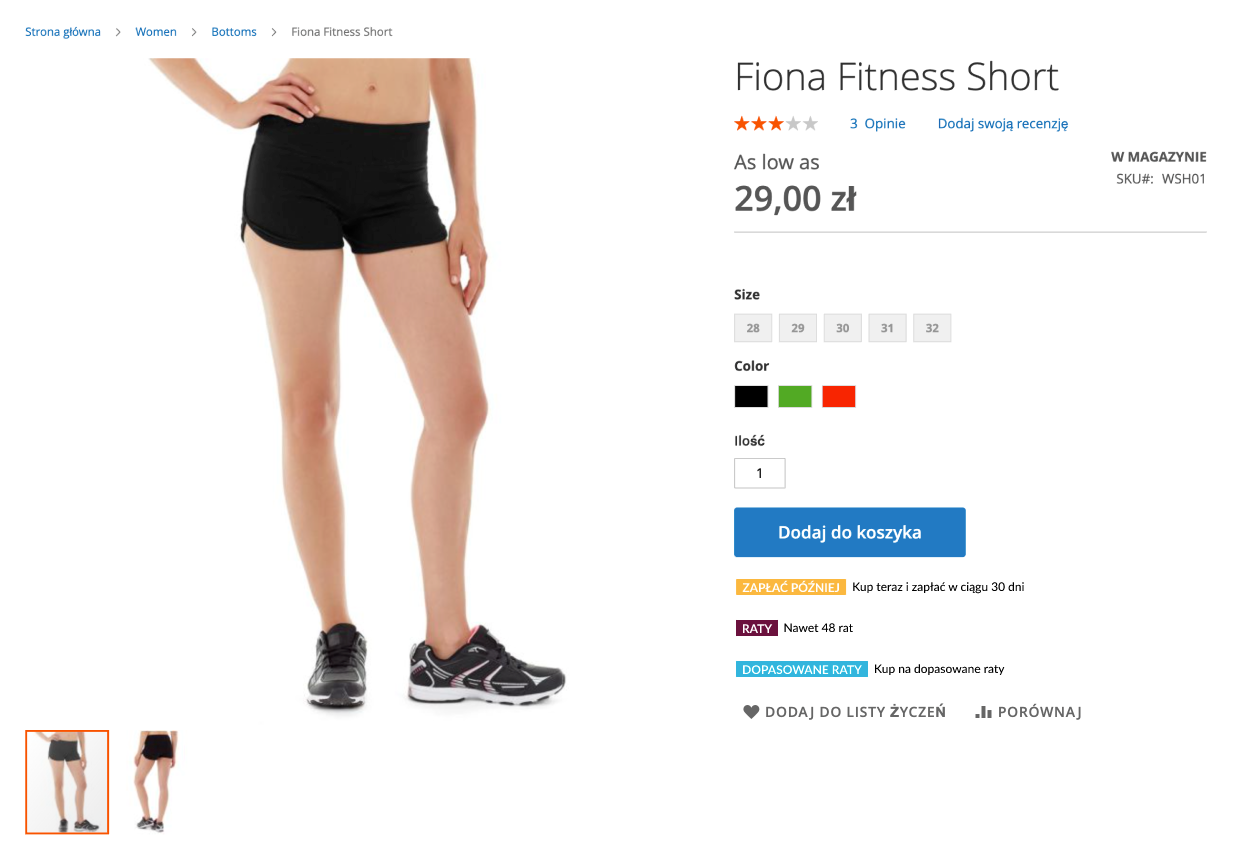1237x849 pixels.
Task: Open the Bottoms breadcrumb category
Action: pos(234,32)
